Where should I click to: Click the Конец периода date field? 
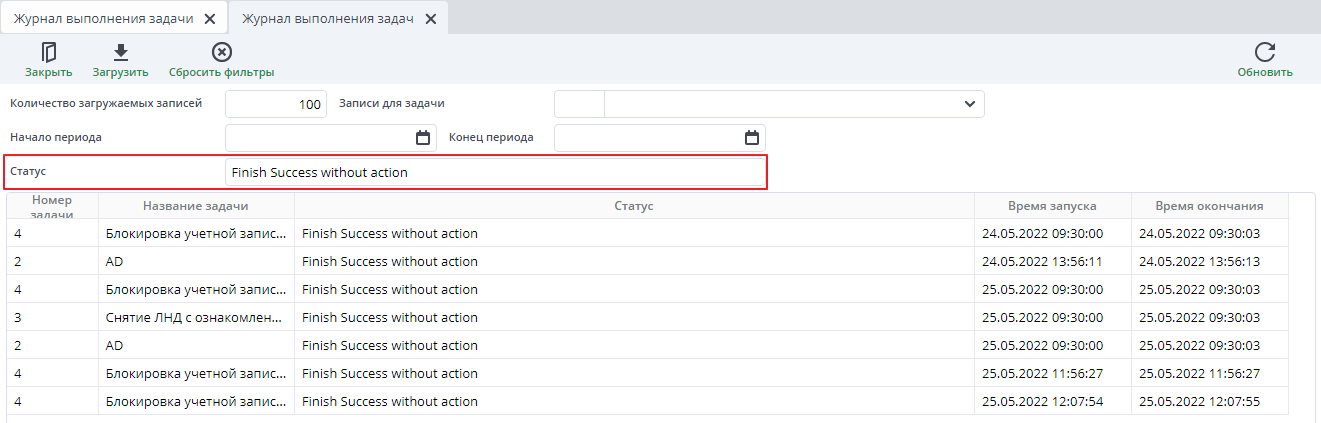(x=648, y=138)
